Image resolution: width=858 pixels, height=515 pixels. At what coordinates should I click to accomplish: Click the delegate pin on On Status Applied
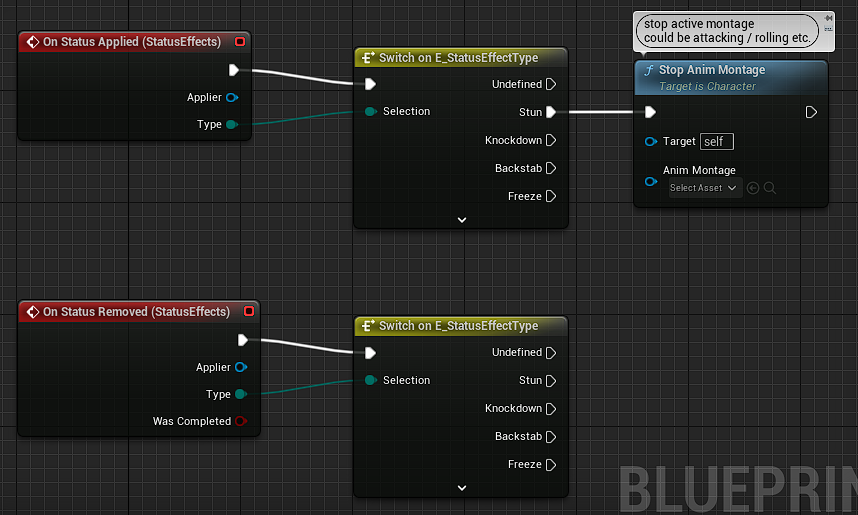click(240, 42)
